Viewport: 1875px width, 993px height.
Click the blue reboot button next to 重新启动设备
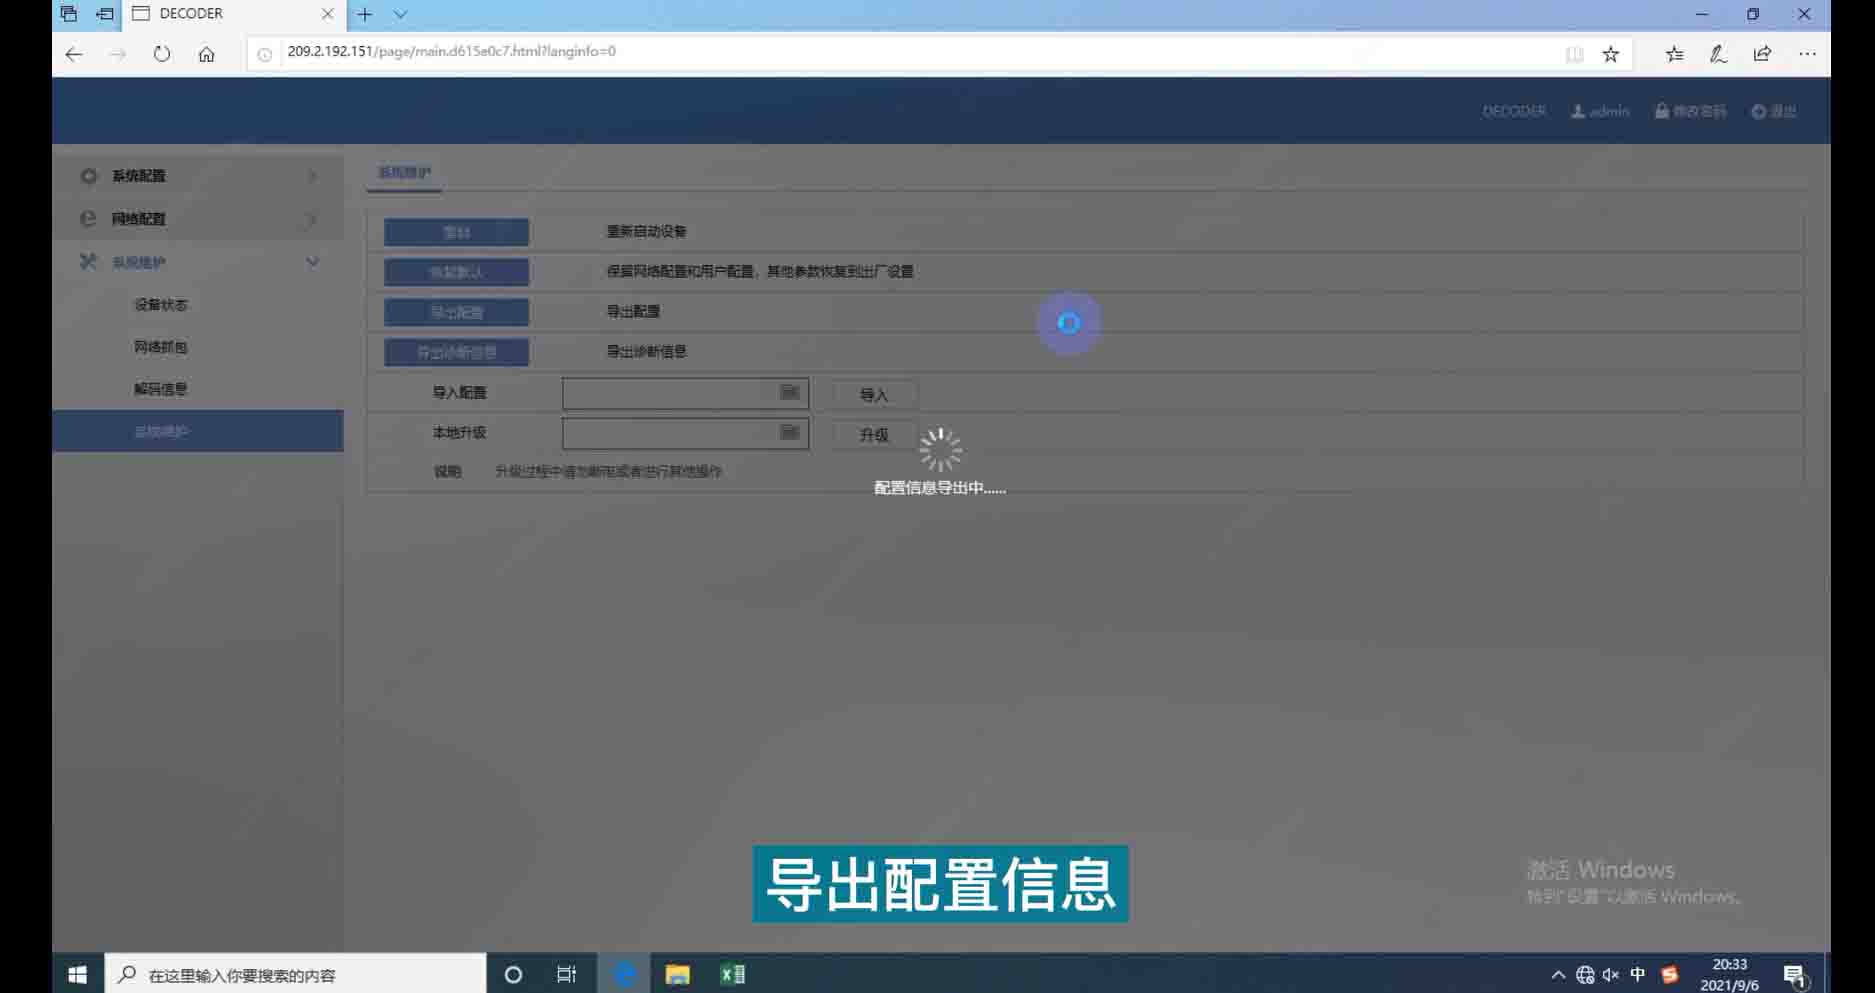pos(456,232)
